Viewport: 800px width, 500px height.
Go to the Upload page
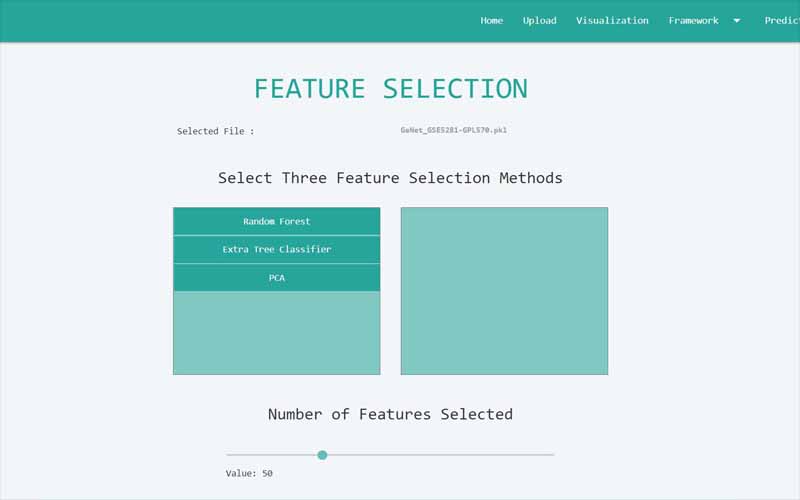[539, 21]
